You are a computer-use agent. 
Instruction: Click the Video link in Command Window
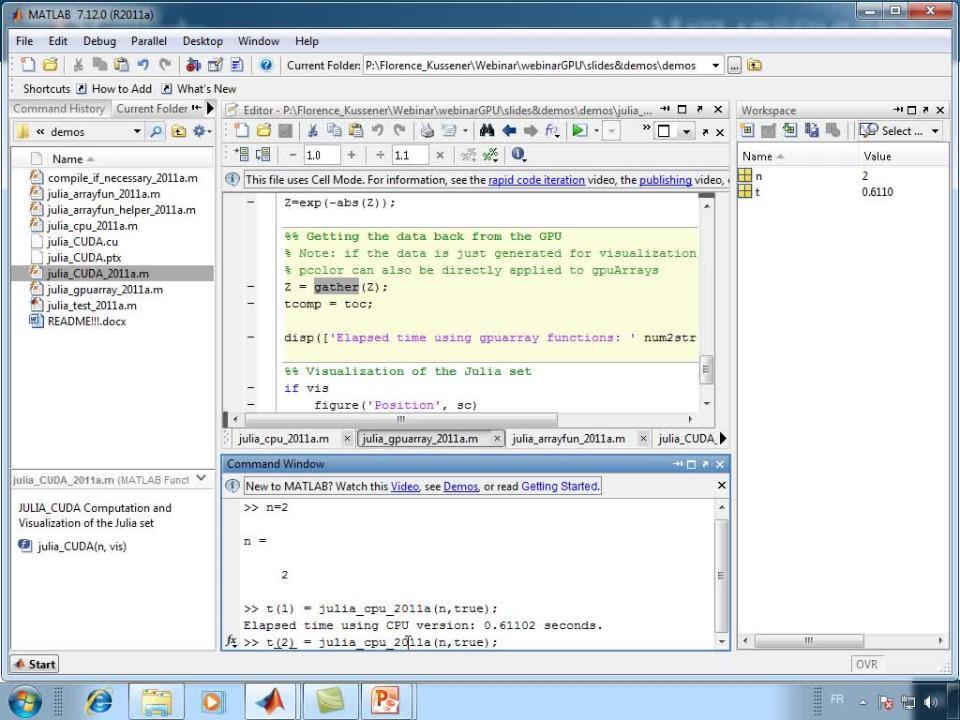point(405,486)
